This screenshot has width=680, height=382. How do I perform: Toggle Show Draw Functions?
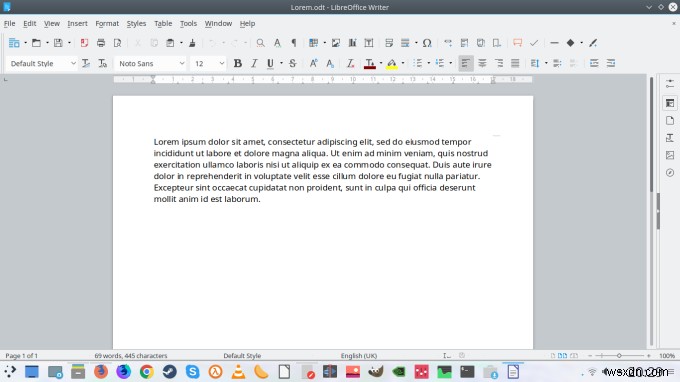coord(593,43)
